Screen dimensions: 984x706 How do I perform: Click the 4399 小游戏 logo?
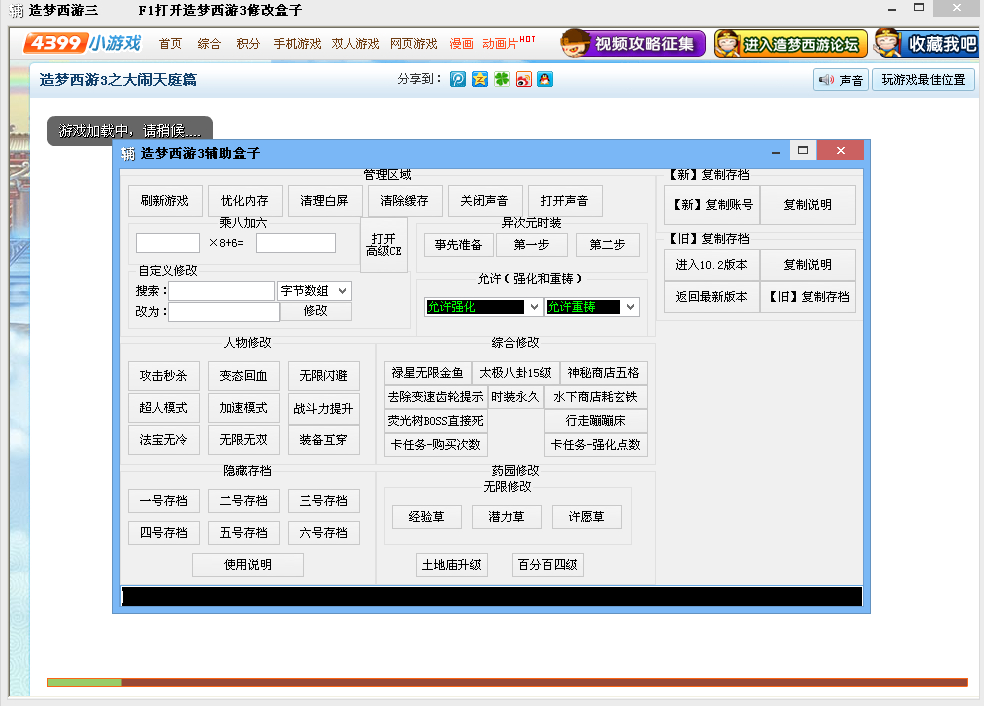point(82,44)
